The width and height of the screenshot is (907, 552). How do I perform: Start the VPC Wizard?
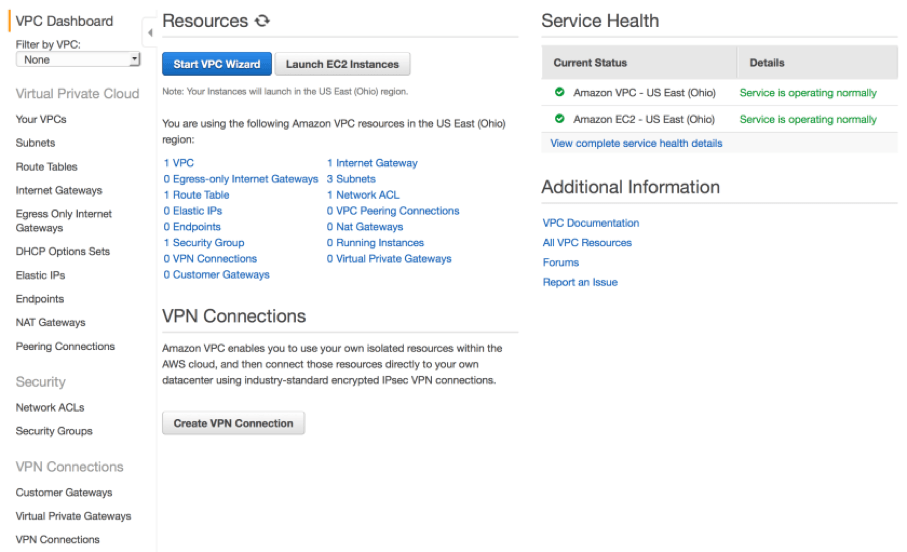coord(217,64)
